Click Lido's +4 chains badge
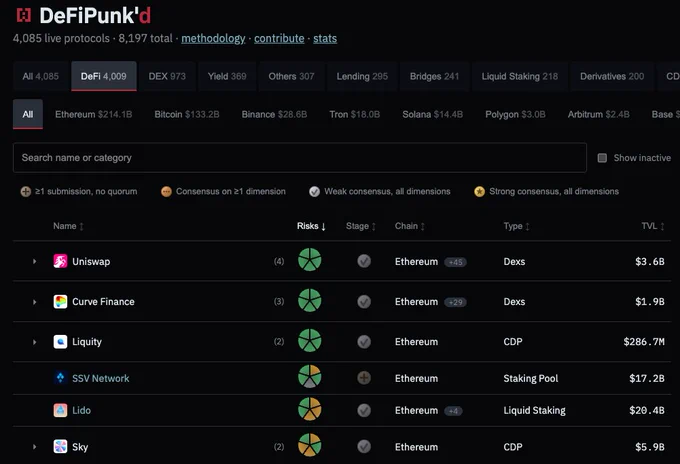 click(x=453, y=411)
